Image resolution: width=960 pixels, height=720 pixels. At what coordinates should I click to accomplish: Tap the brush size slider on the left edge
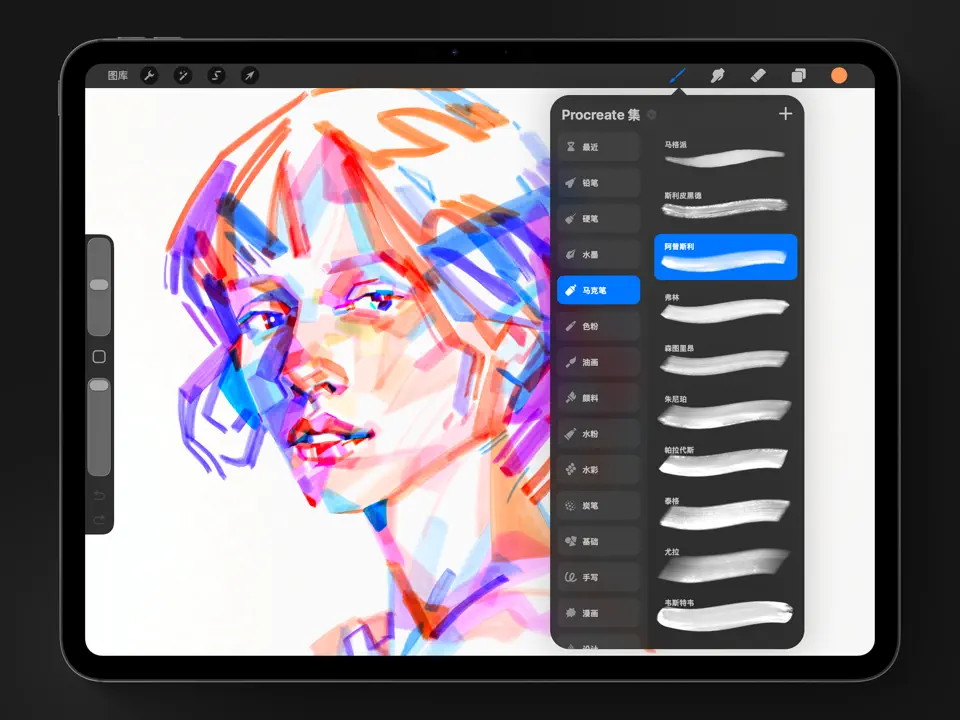tap(98, 285)
